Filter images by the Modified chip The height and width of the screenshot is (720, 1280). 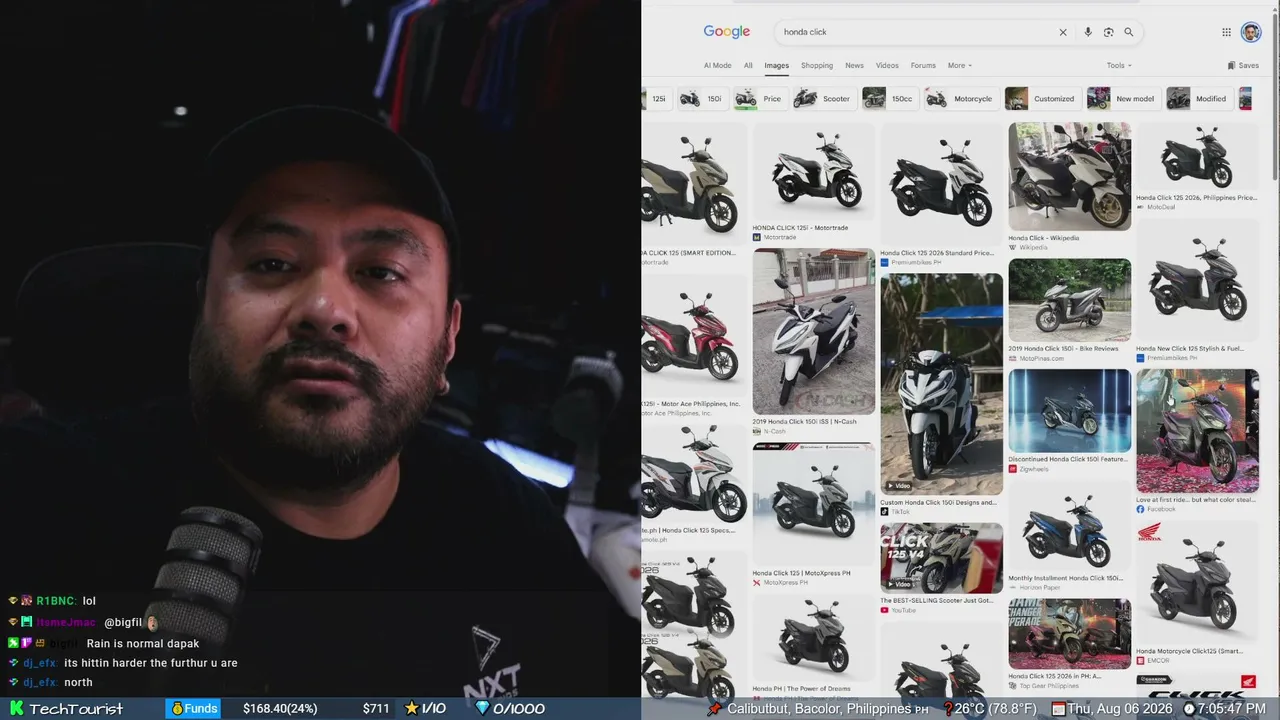[x=1198, y=99]
